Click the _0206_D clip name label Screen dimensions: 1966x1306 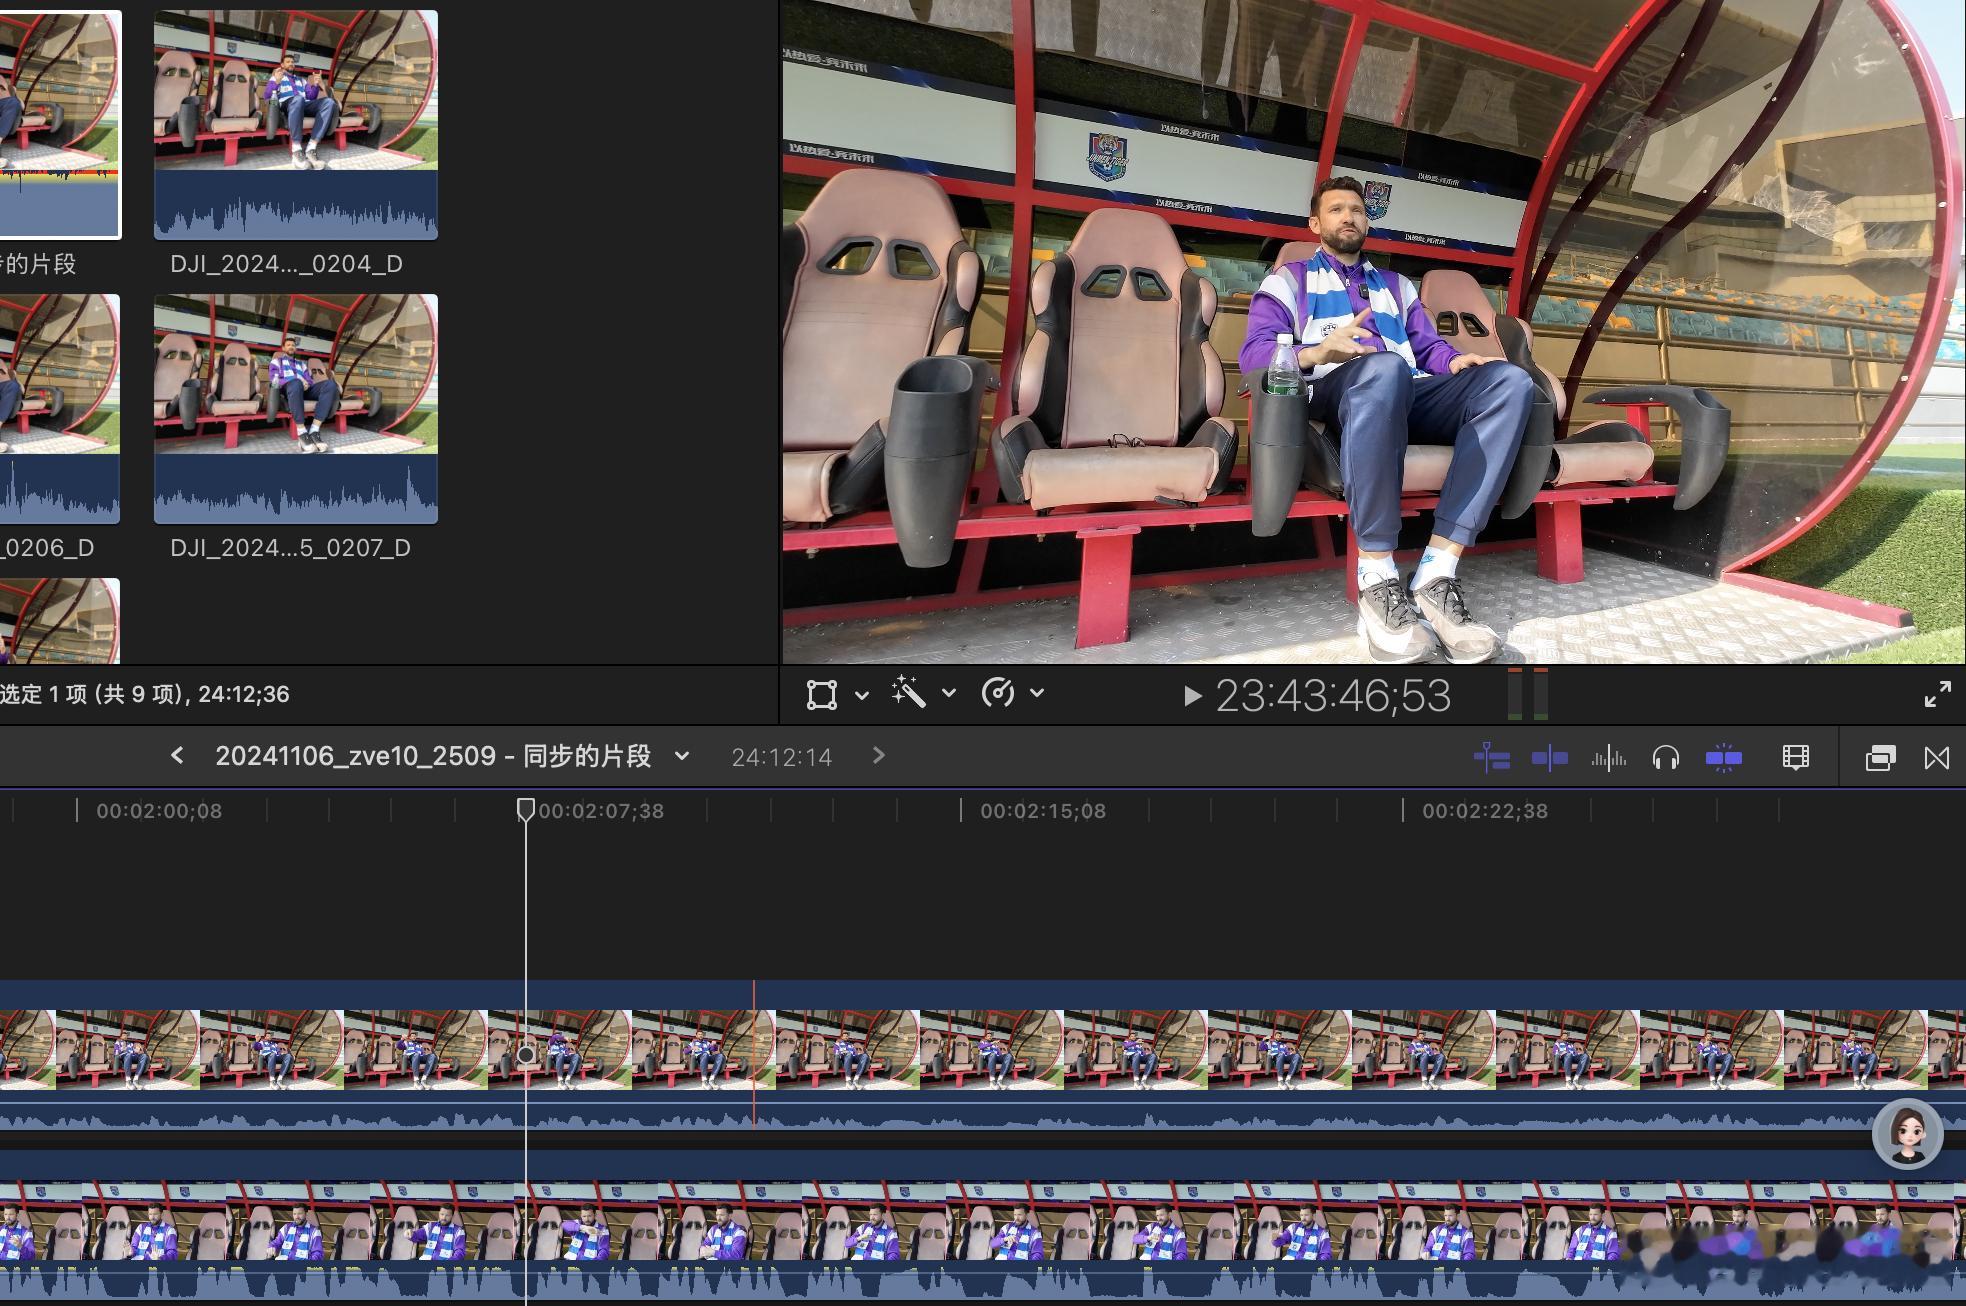47,548
